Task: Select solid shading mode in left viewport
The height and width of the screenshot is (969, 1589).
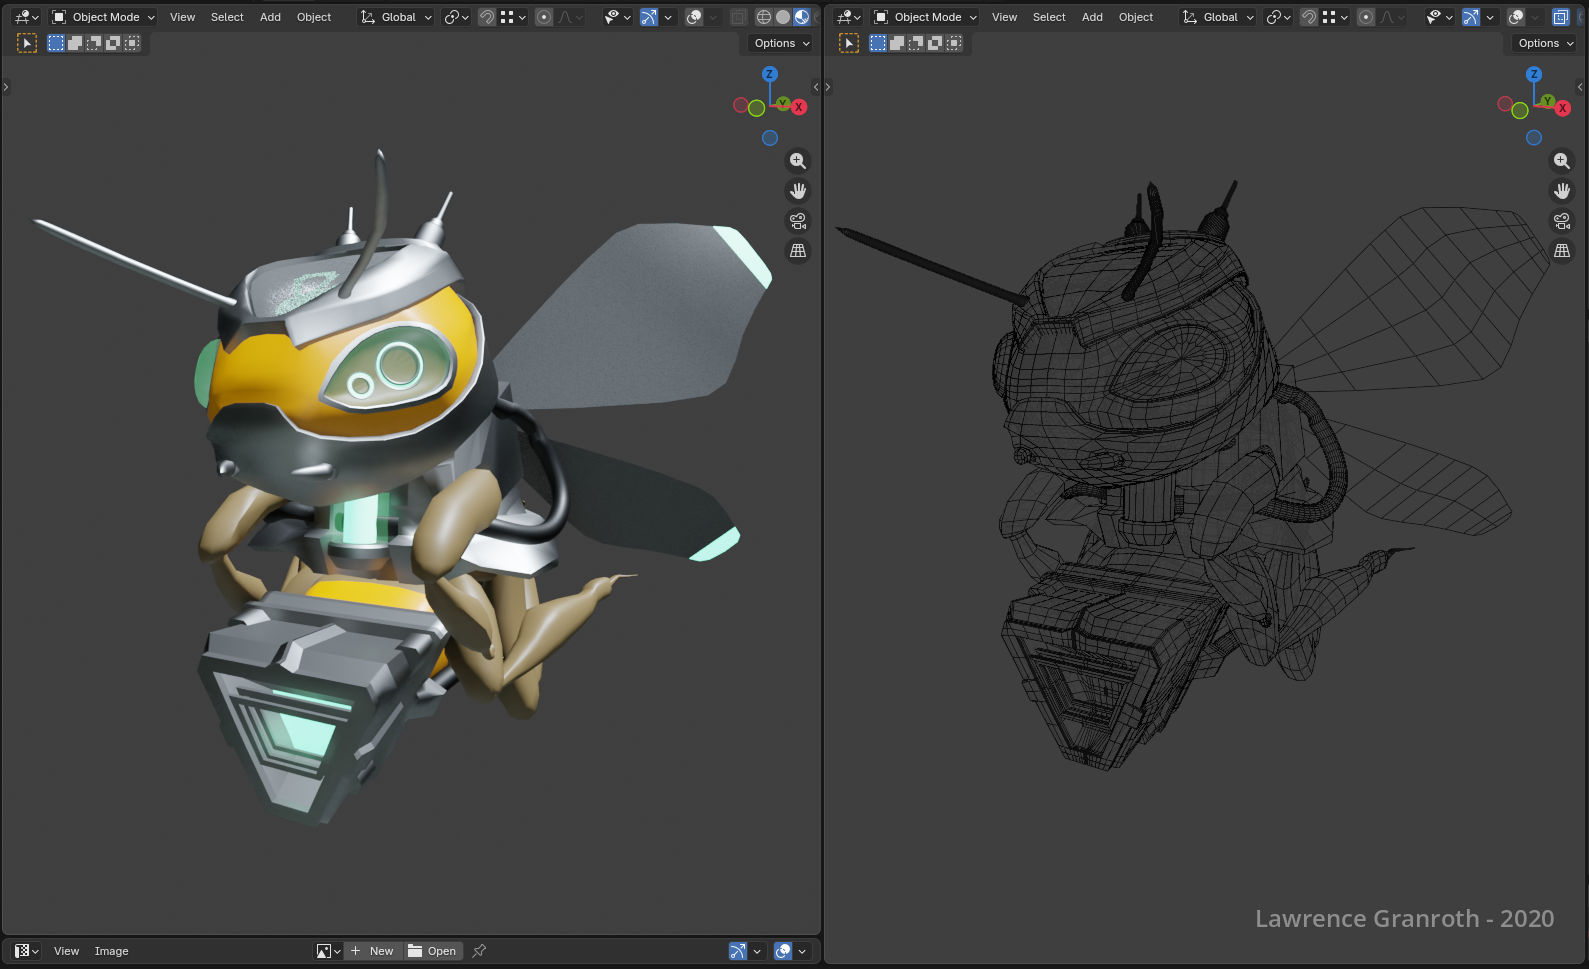Action: (x=783, y=17)
